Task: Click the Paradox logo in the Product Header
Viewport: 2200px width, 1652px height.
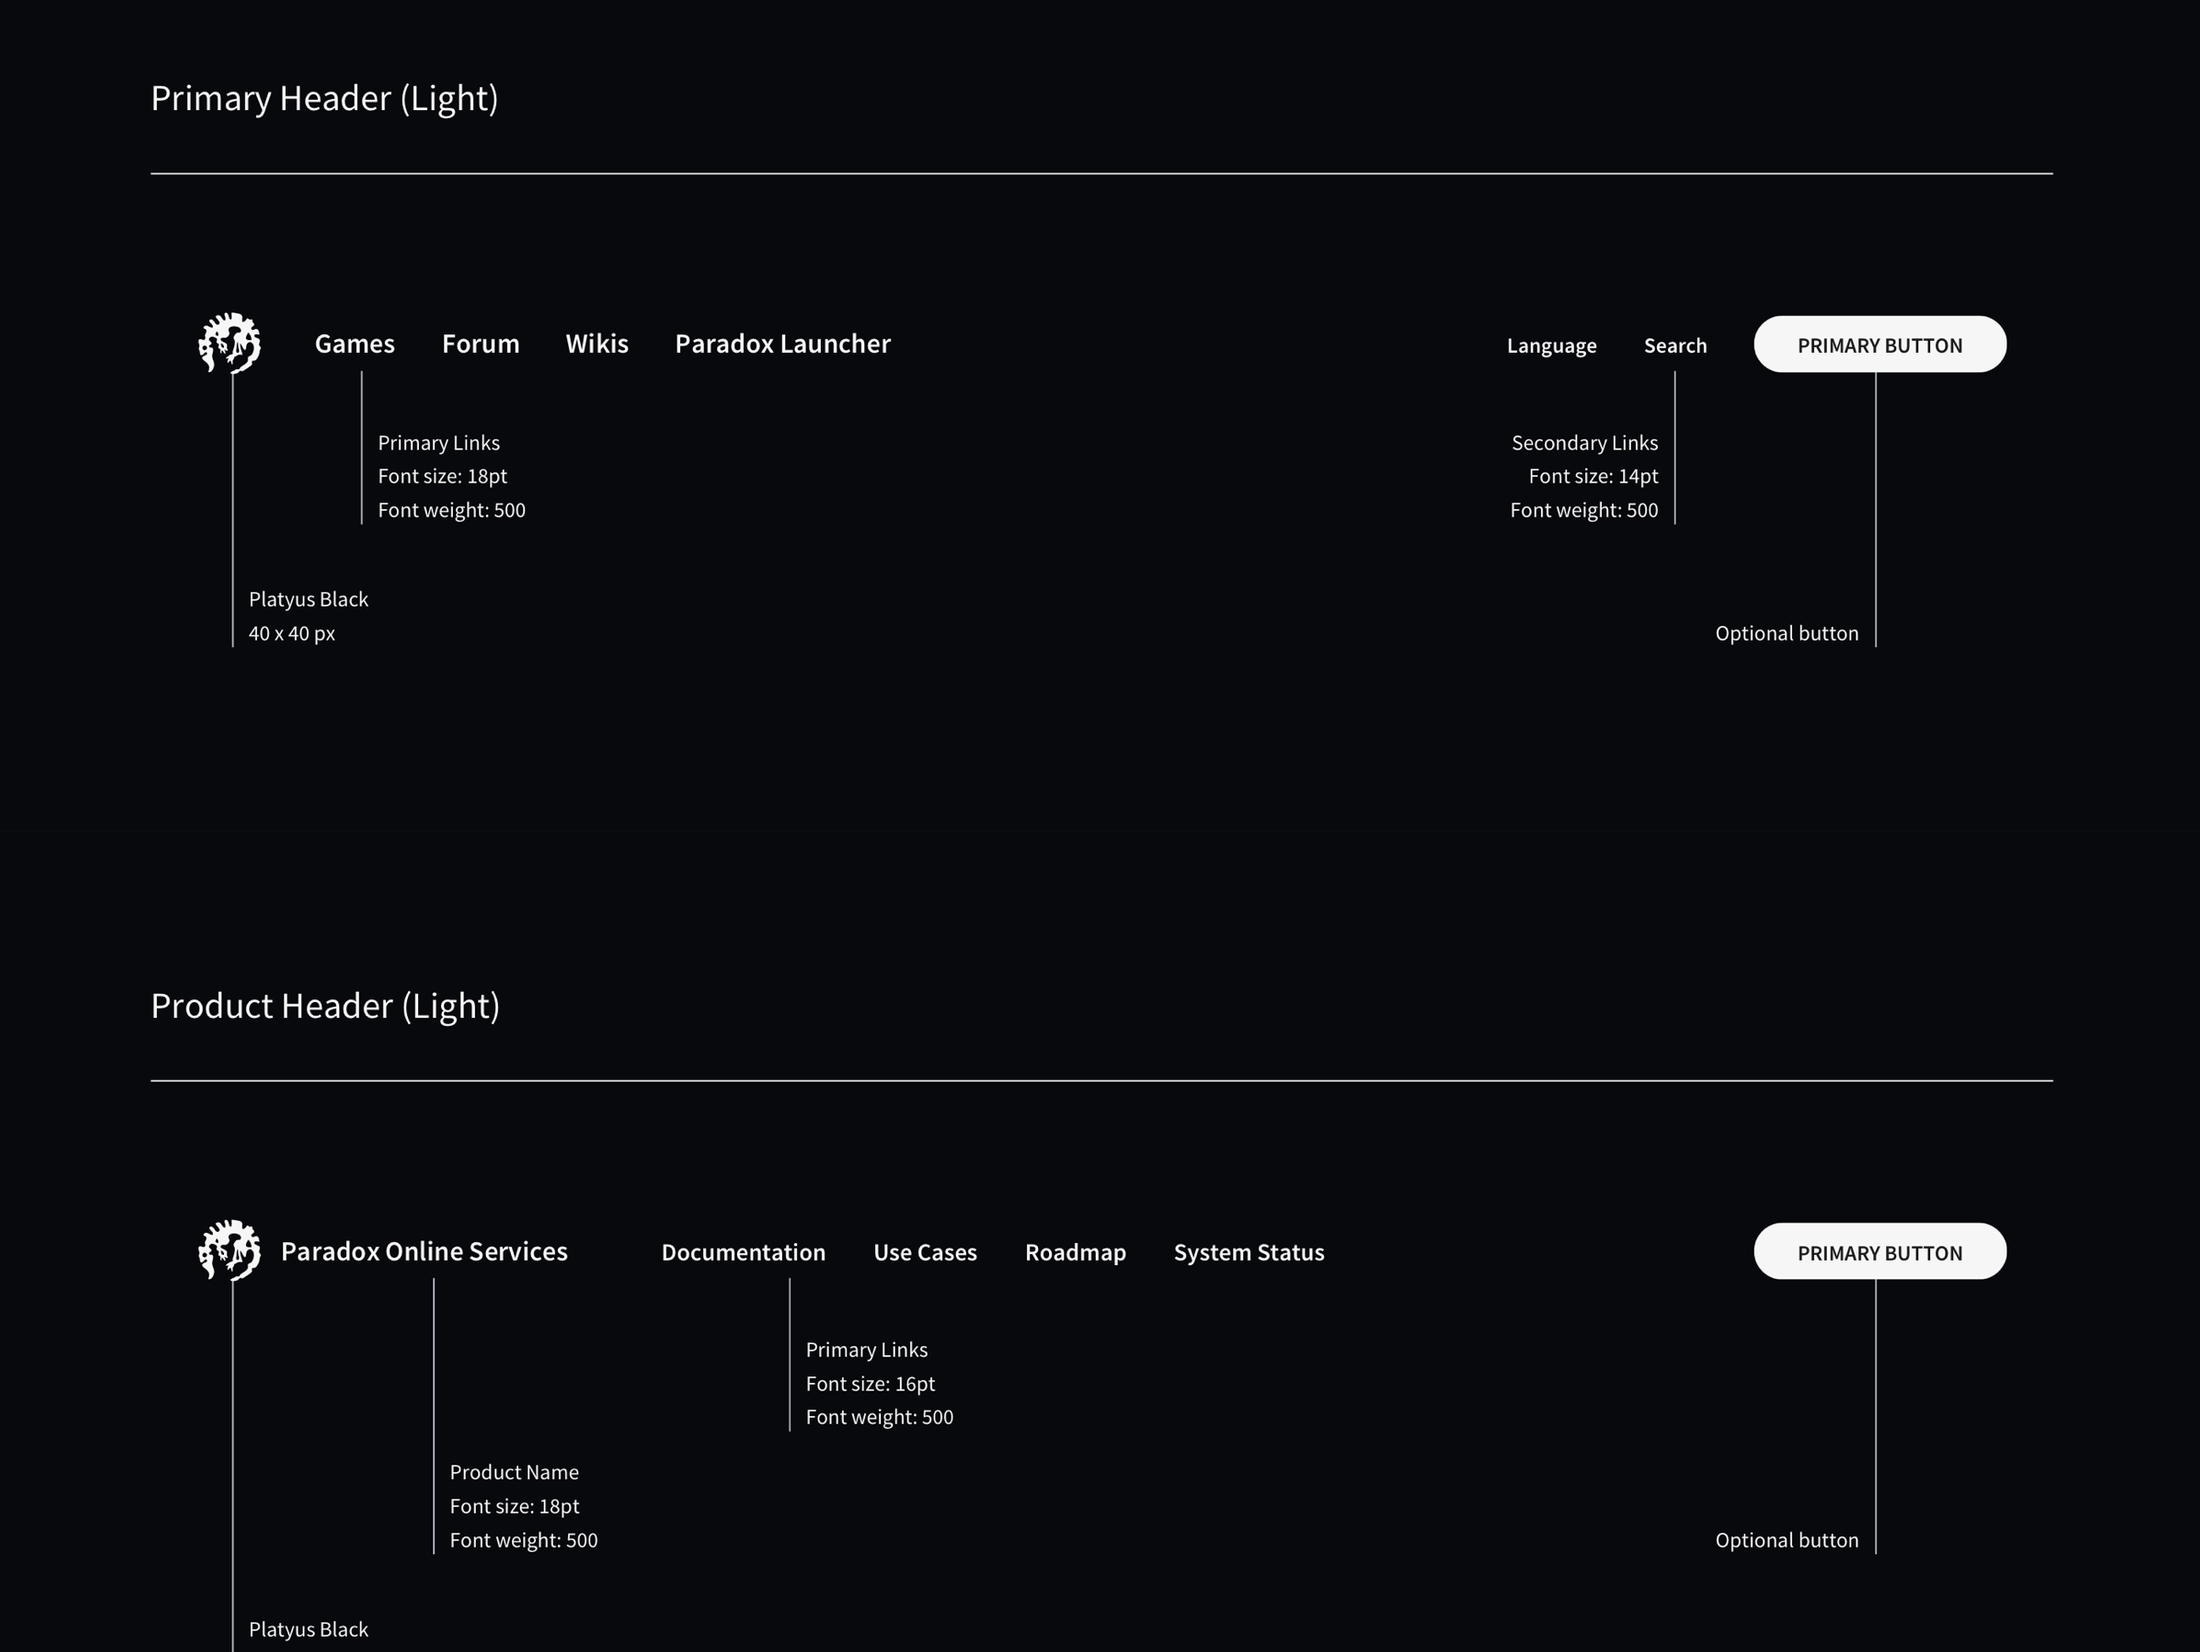Action: click(230, 1250)
